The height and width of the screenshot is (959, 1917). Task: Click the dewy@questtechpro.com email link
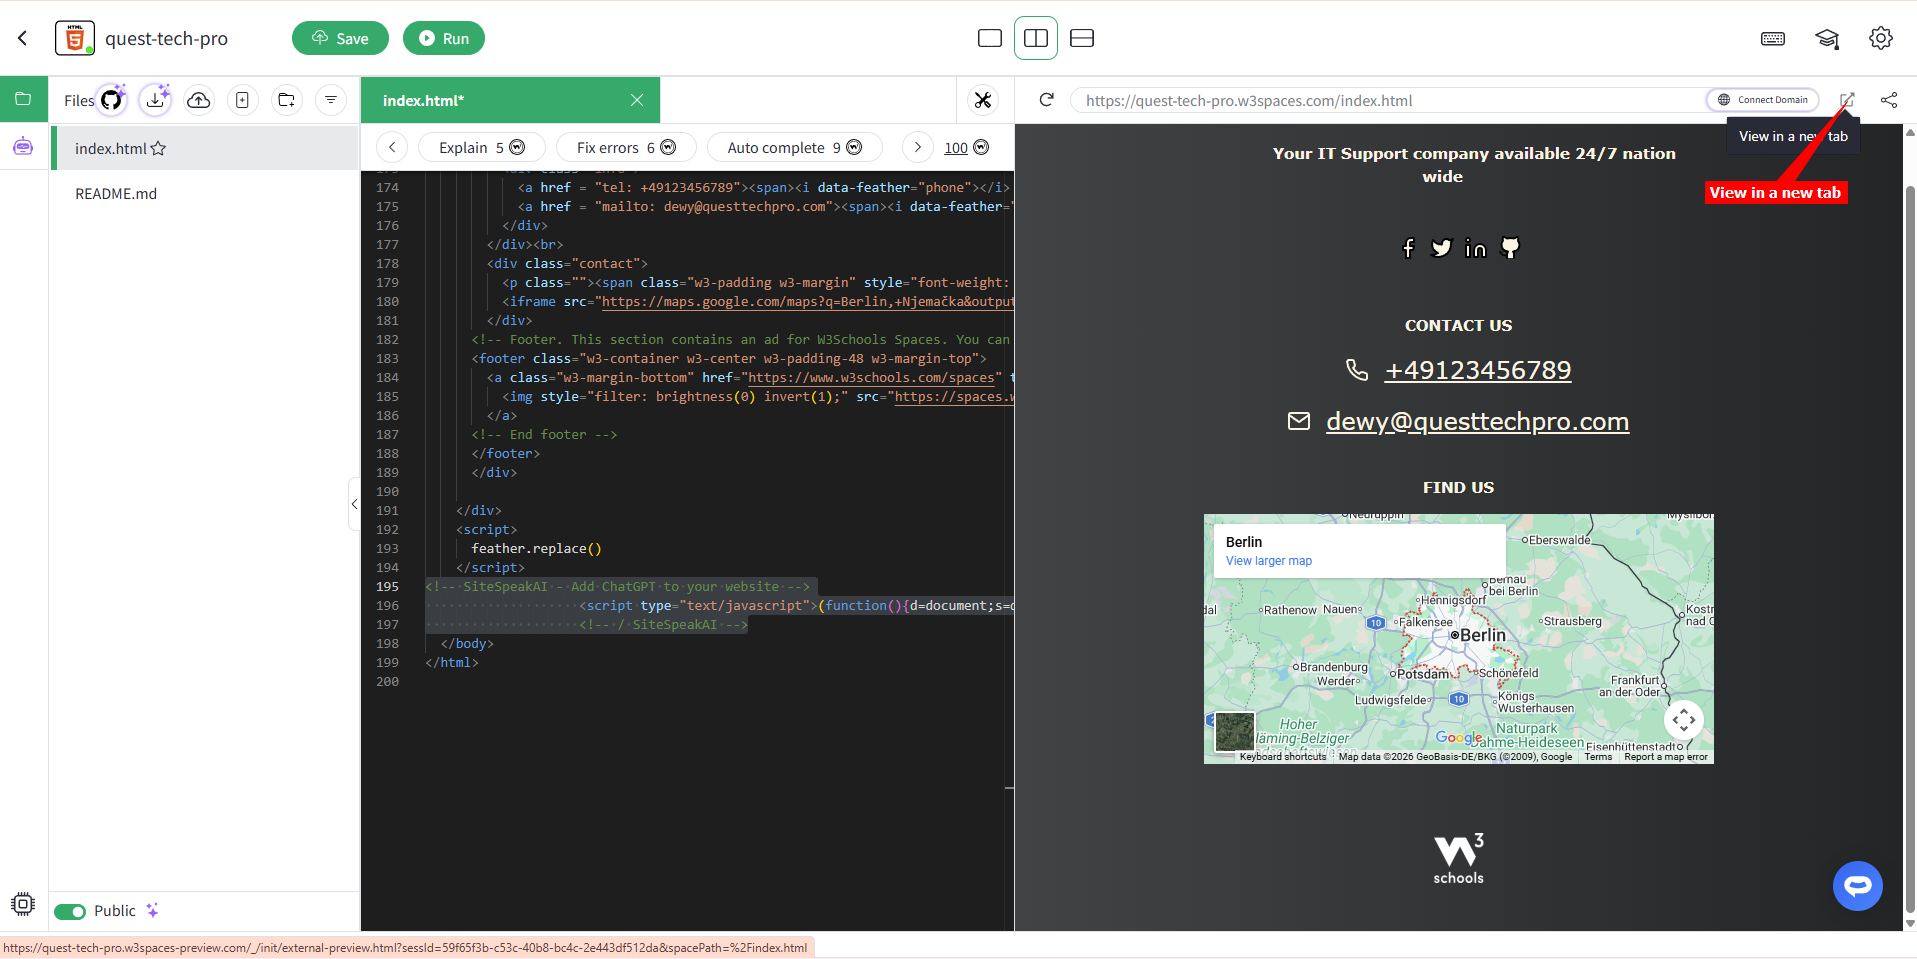tap(1477, 421)
